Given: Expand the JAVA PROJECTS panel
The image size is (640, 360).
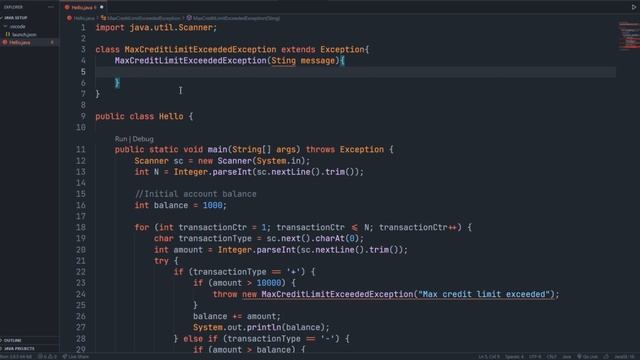Looking at the screenshot, I should 18,349.
